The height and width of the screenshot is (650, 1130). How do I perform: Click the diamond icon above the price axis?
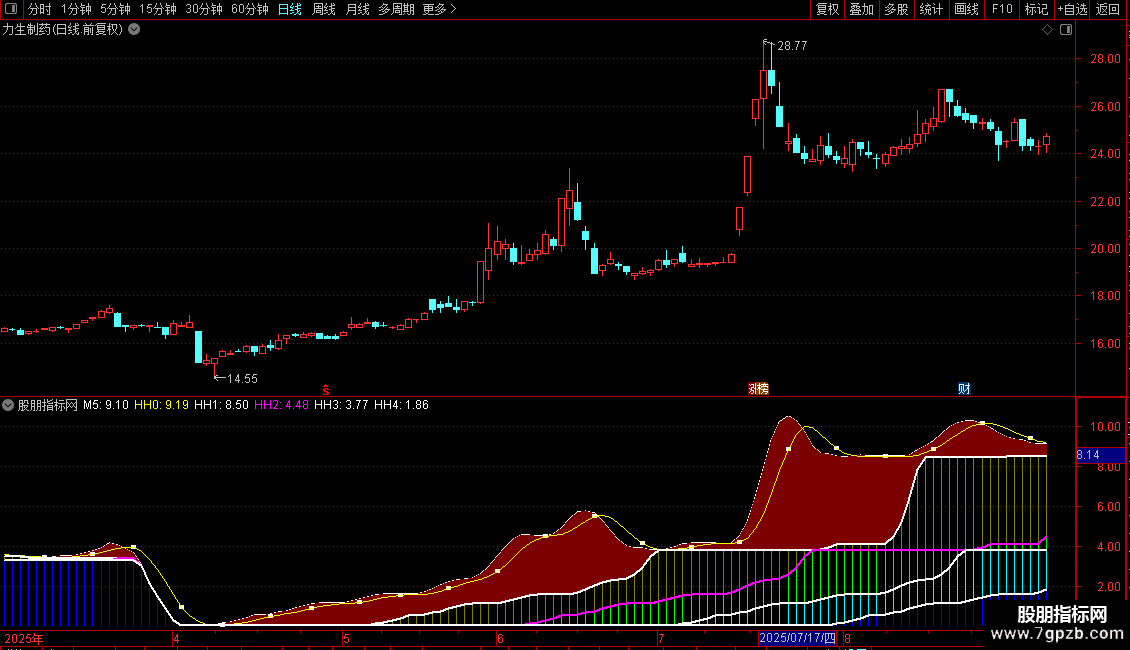tap(1047, 29)
